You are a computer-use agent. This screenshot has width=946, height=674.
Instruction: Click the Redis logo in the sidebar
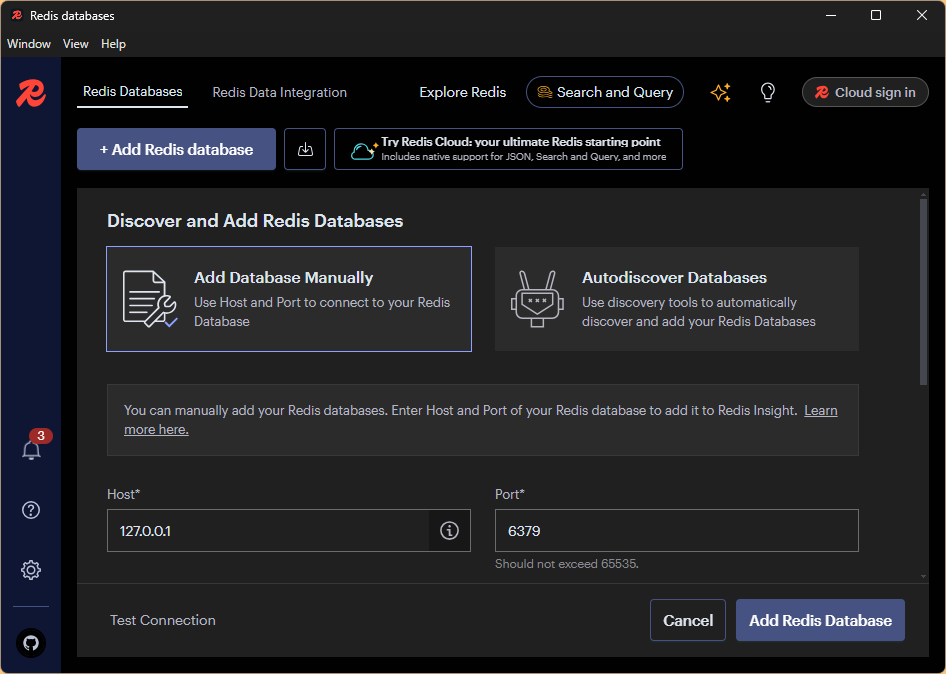tap(31, 93)
